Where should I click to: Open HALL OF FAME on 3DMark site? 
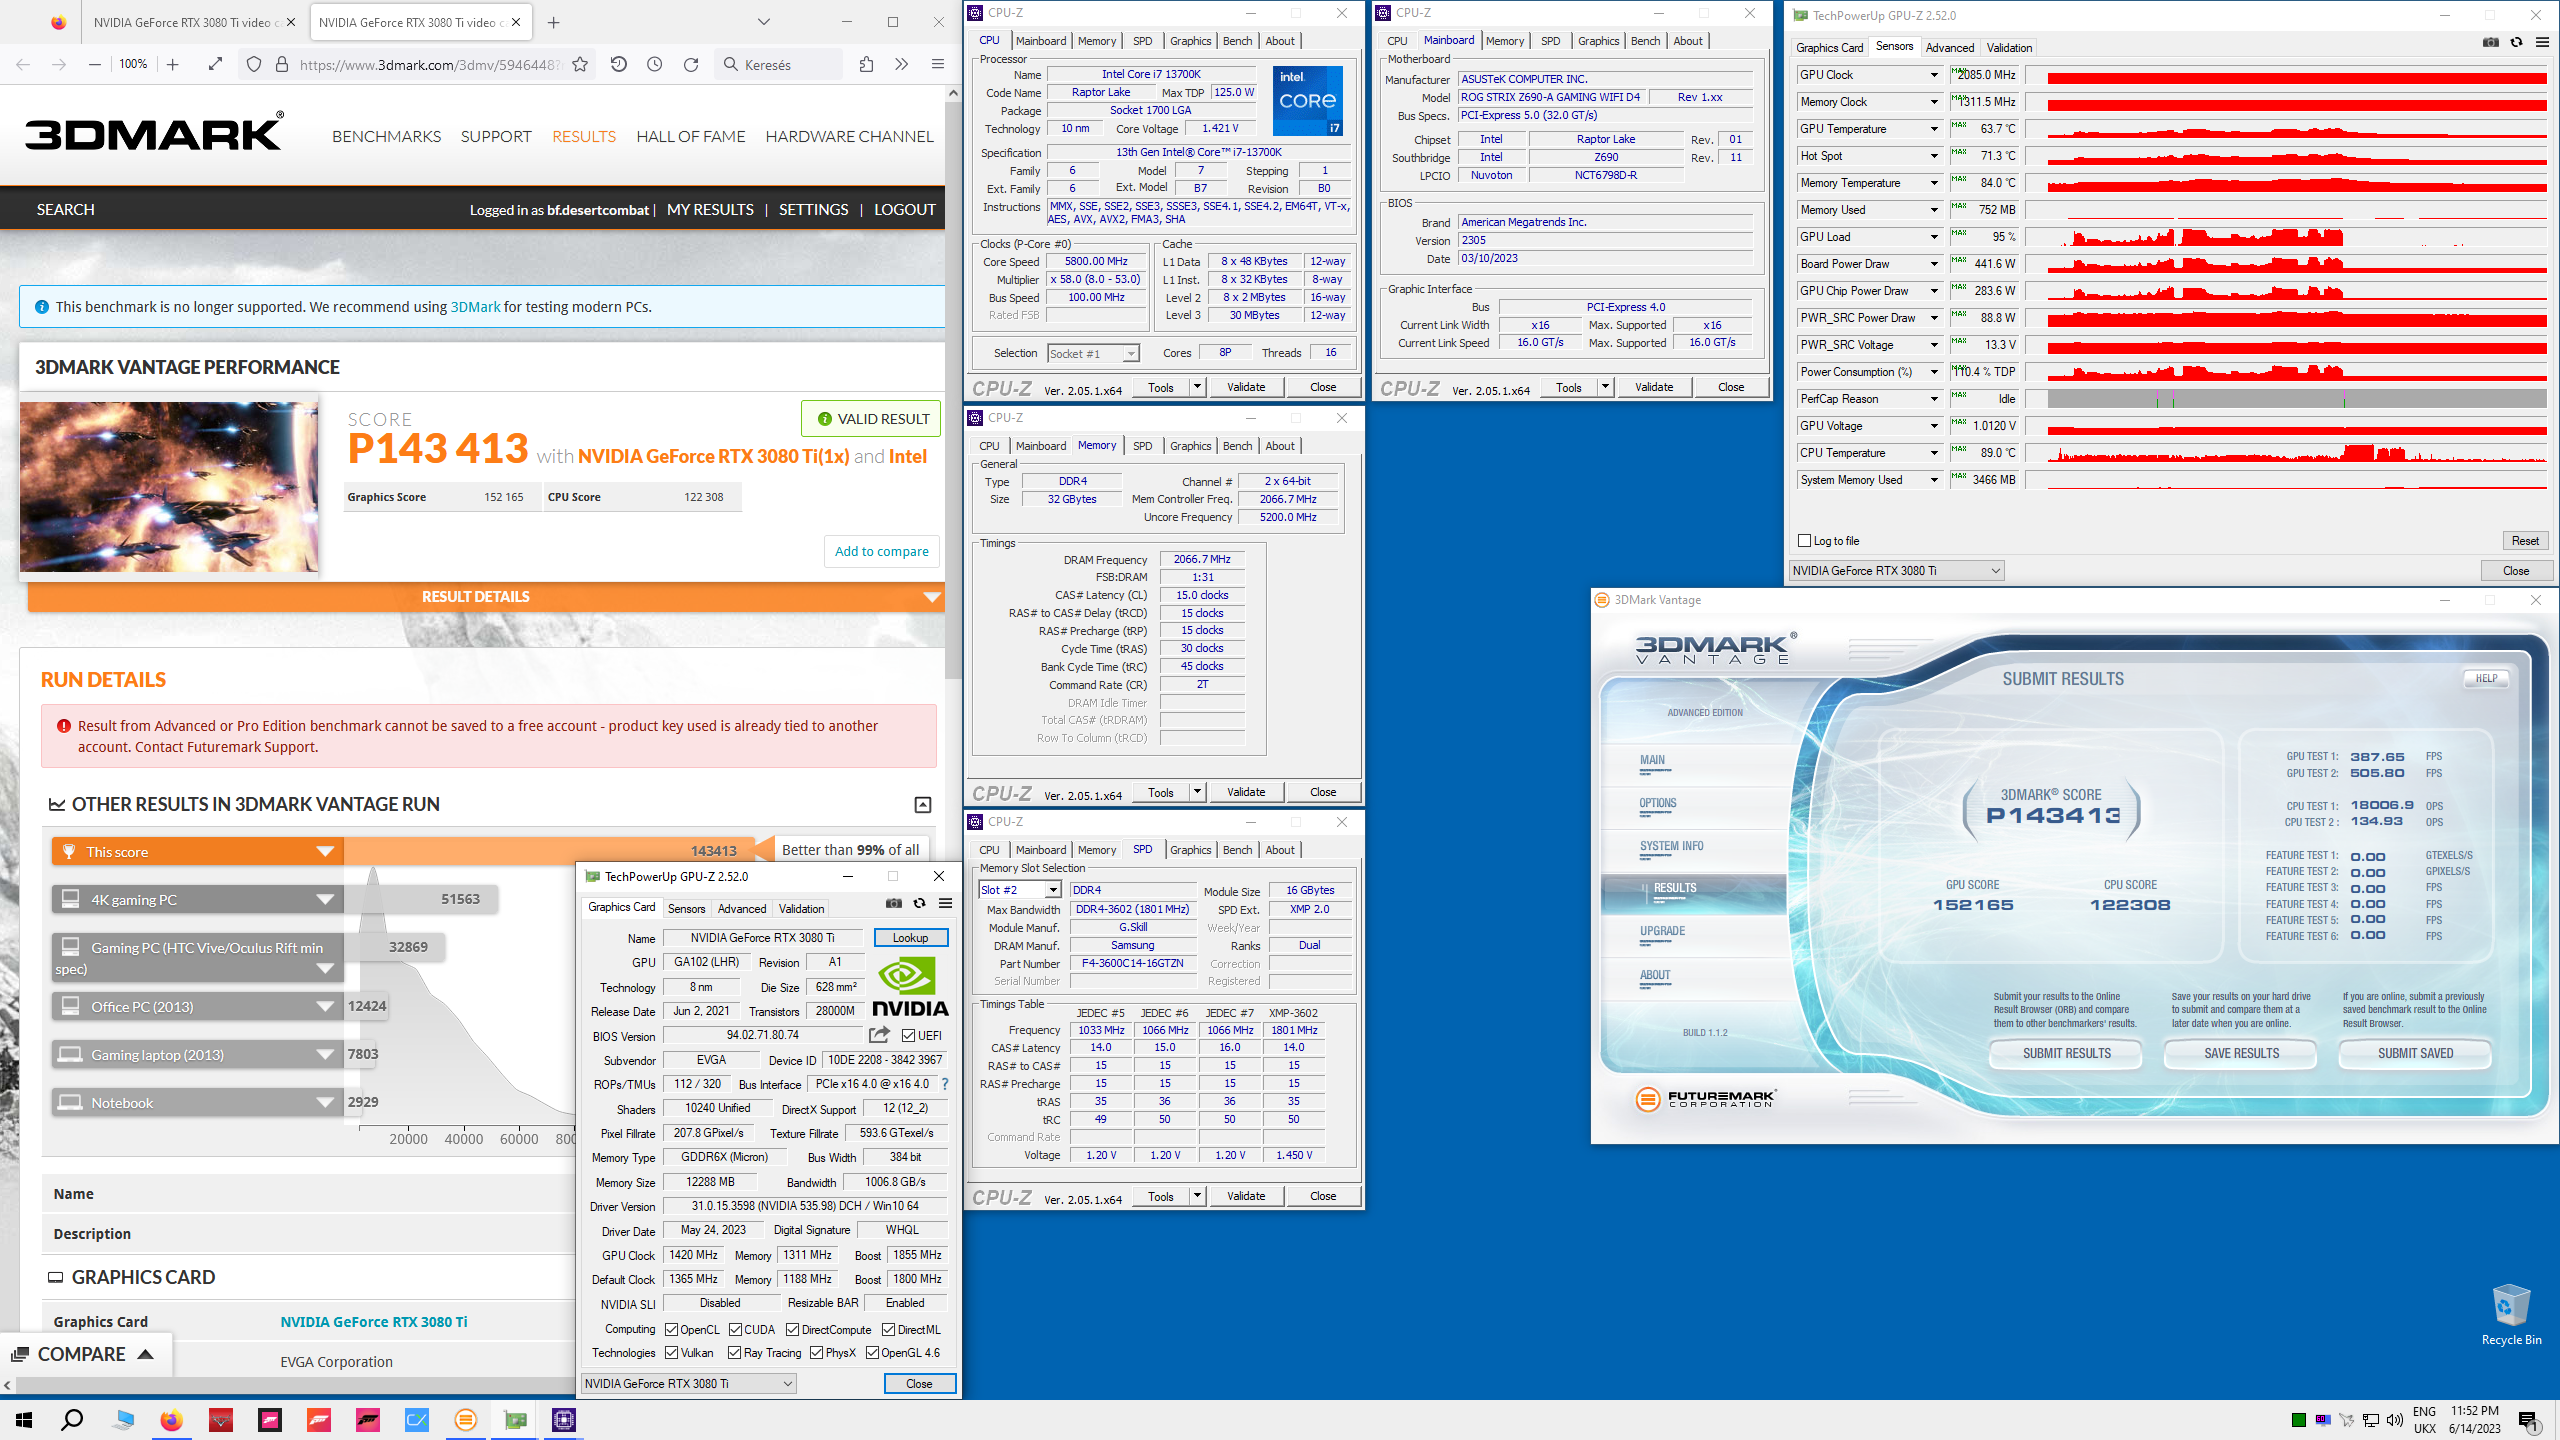click(691, 137)
